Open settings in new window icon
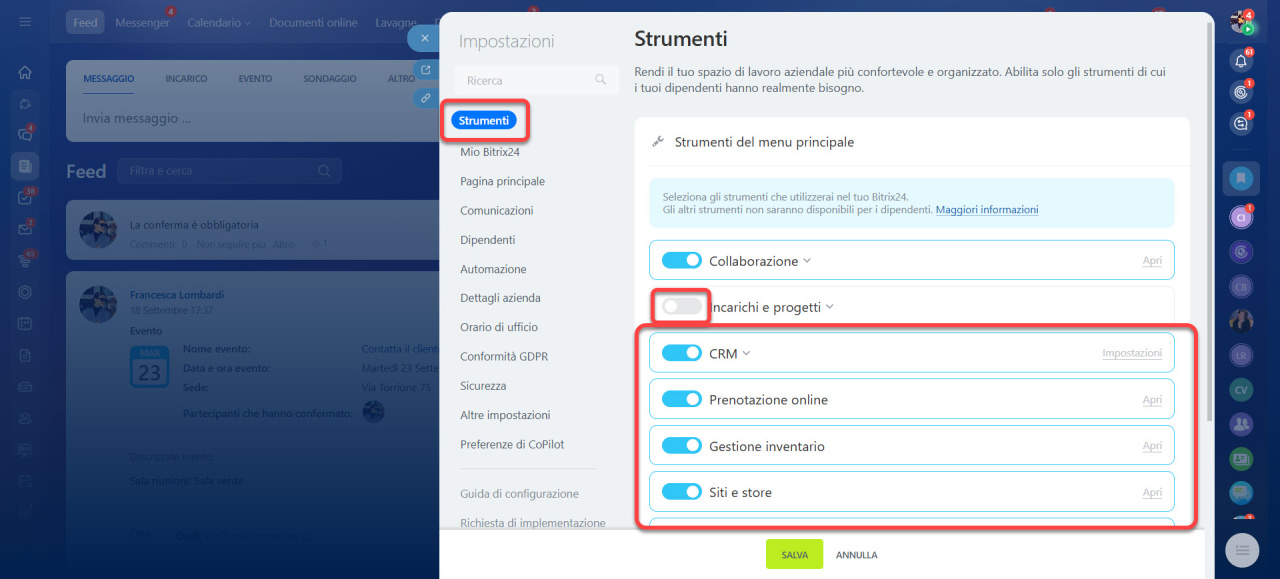Viewport: 1280px width, 579px height. (x=426, y=70)
